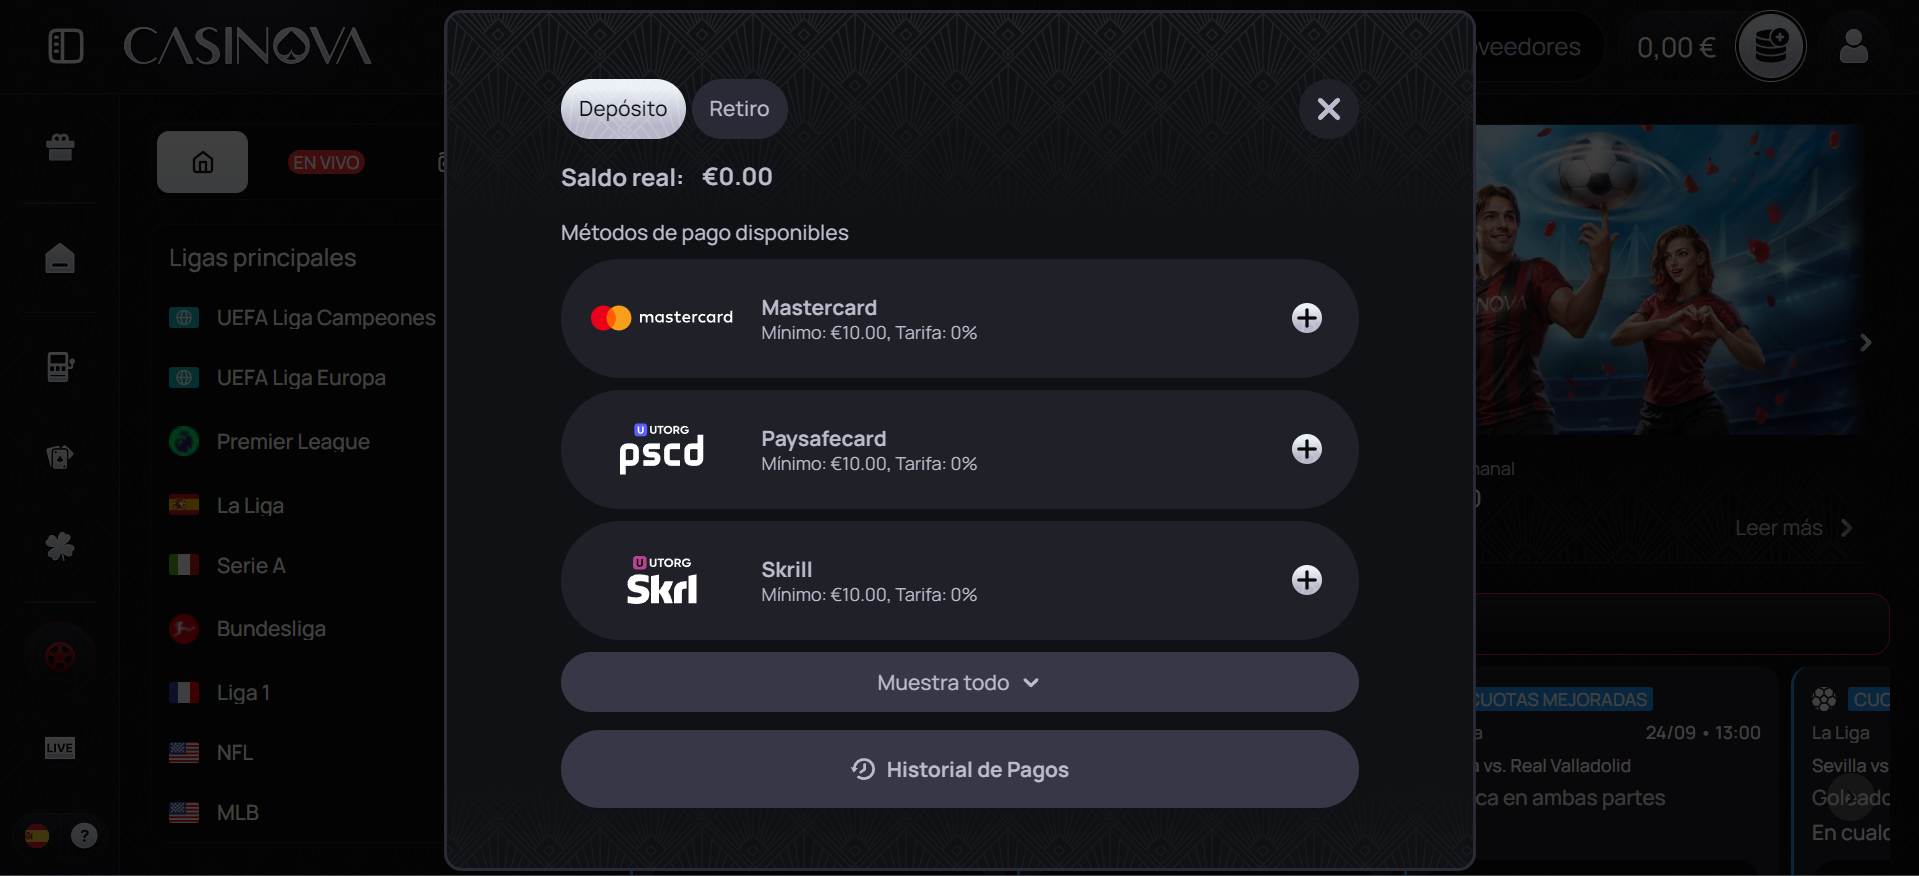1919x876 pixels.
Task: Open the user profile icon
Action: pyautogui.click(x=1853, y=46)
